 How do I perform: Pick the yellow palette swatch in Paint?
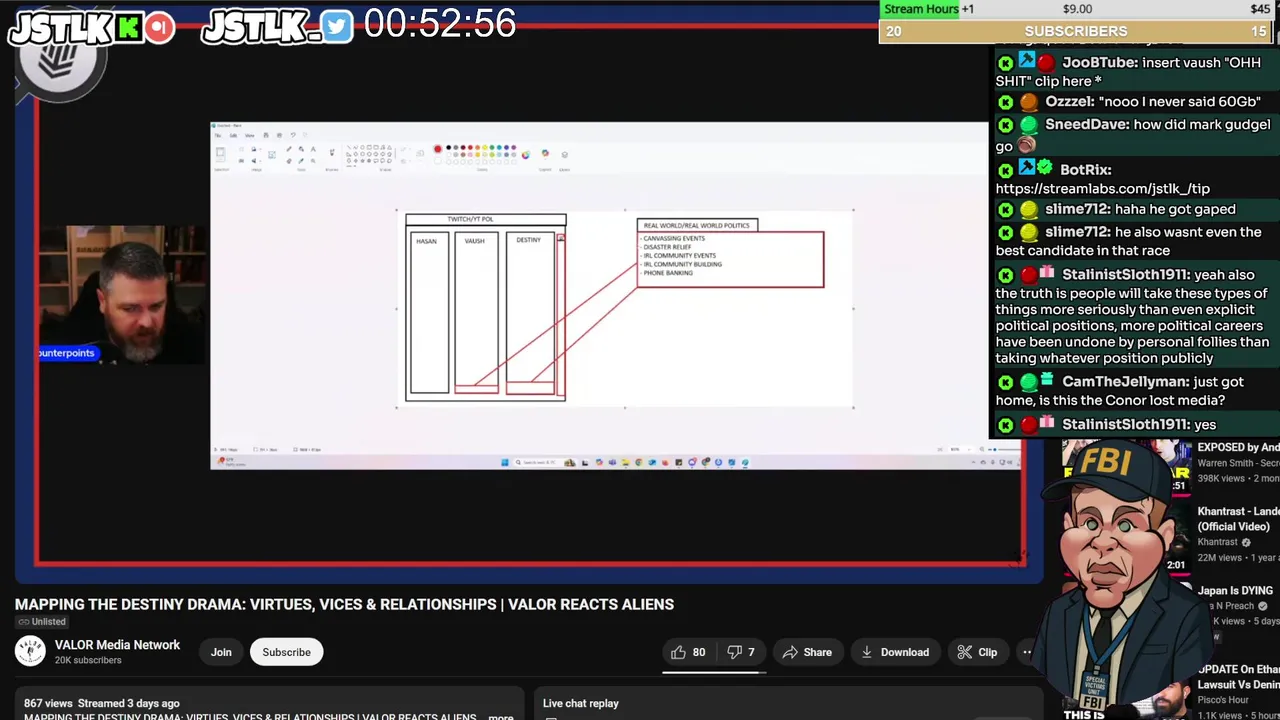pos(485,147)
